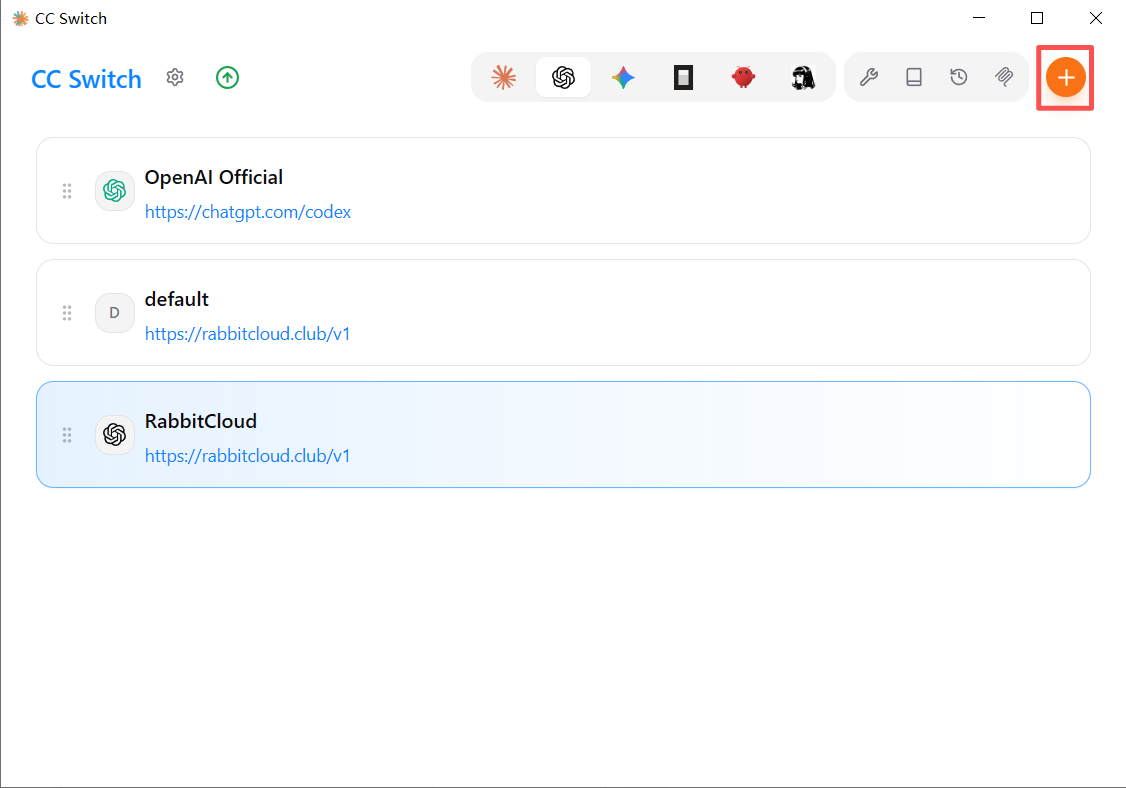Click the orange plus add provider button
The width and height of the screenshot is (1126, 788).
1065,78
